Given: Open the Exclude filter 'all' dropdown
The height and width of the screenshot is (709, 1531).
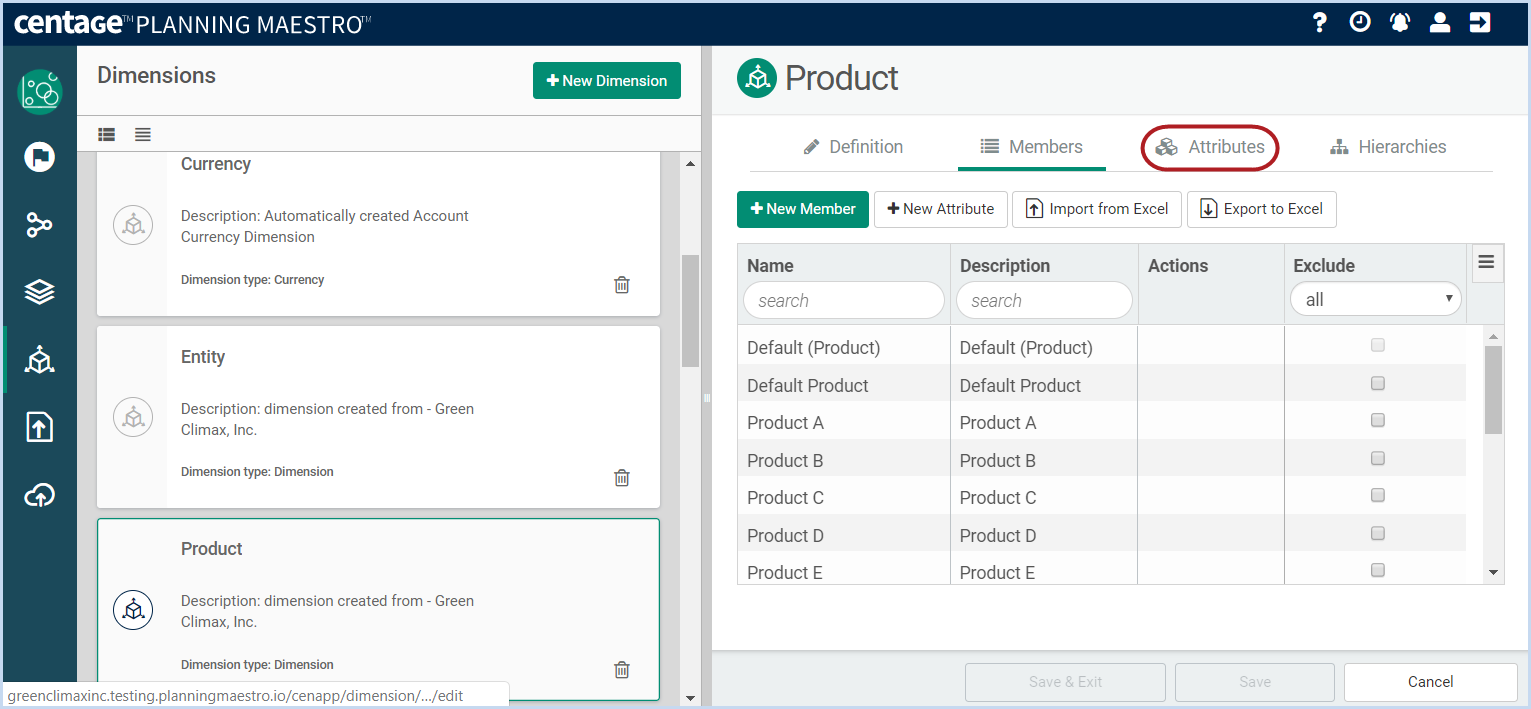Looking at the screenshot, I should [x=1376, y=299].
